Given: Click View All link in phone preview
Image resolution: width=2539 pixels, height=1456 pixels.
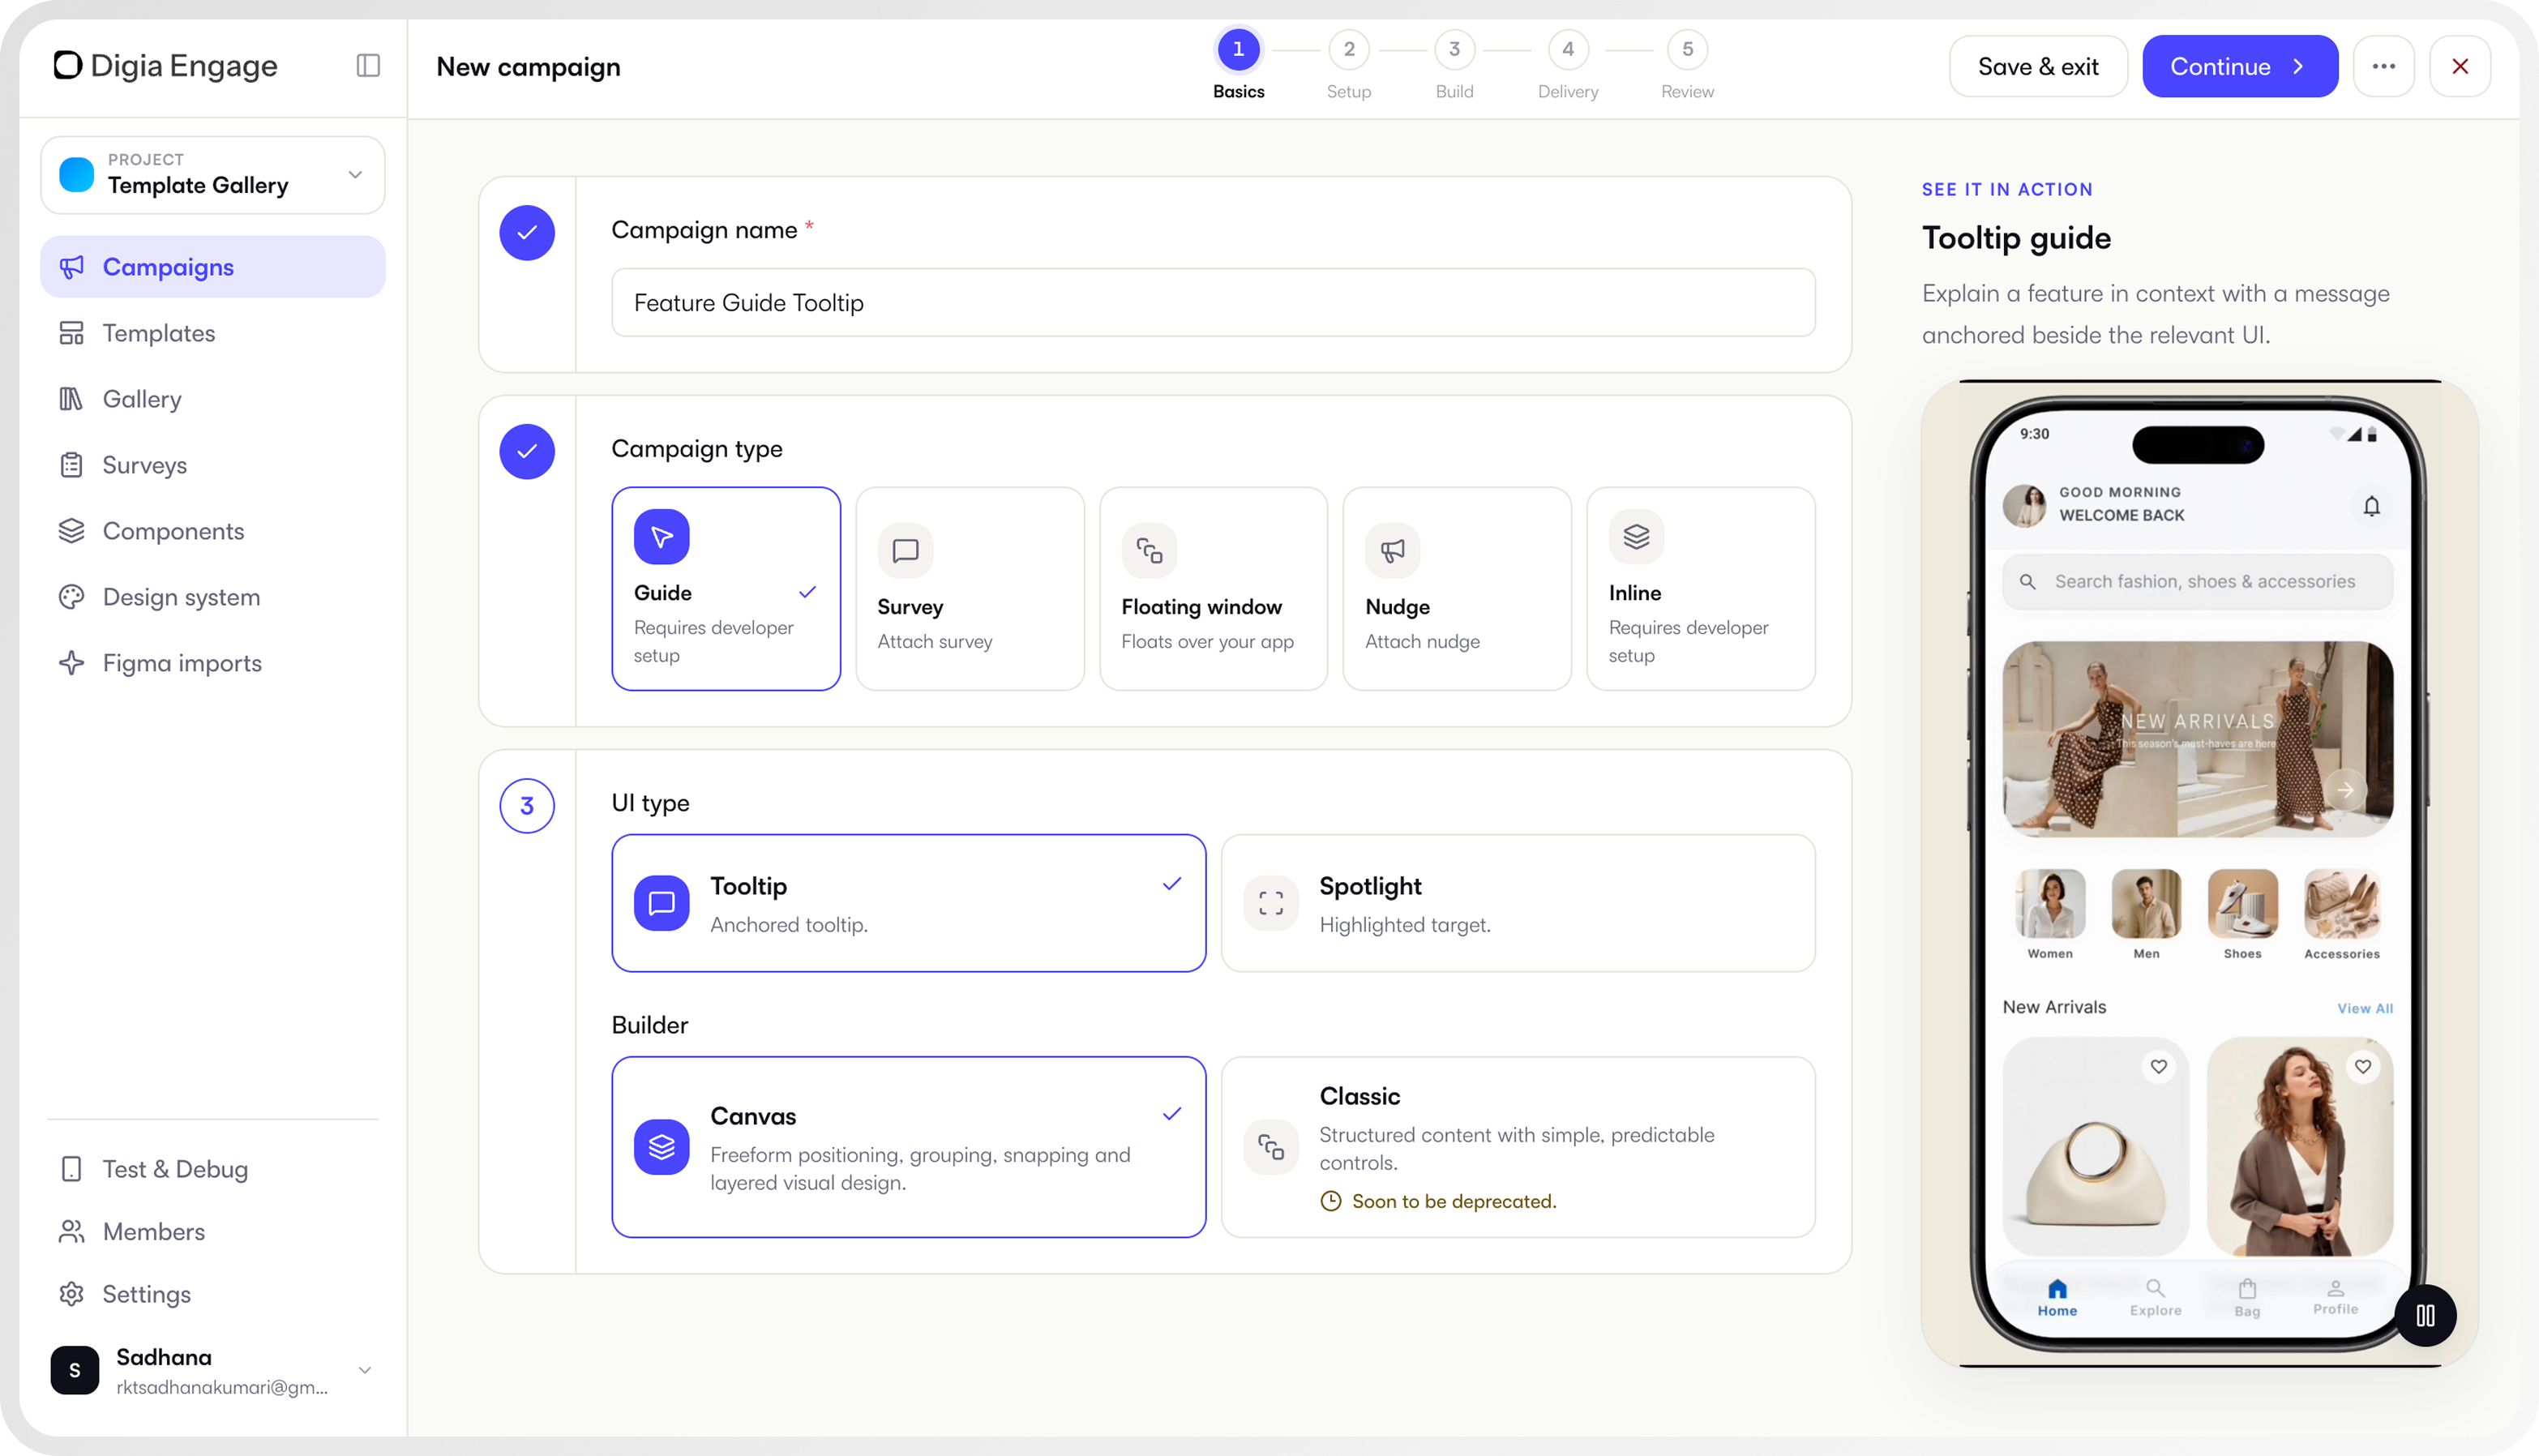Looking at the screenshot, I should [2364, 1008].
